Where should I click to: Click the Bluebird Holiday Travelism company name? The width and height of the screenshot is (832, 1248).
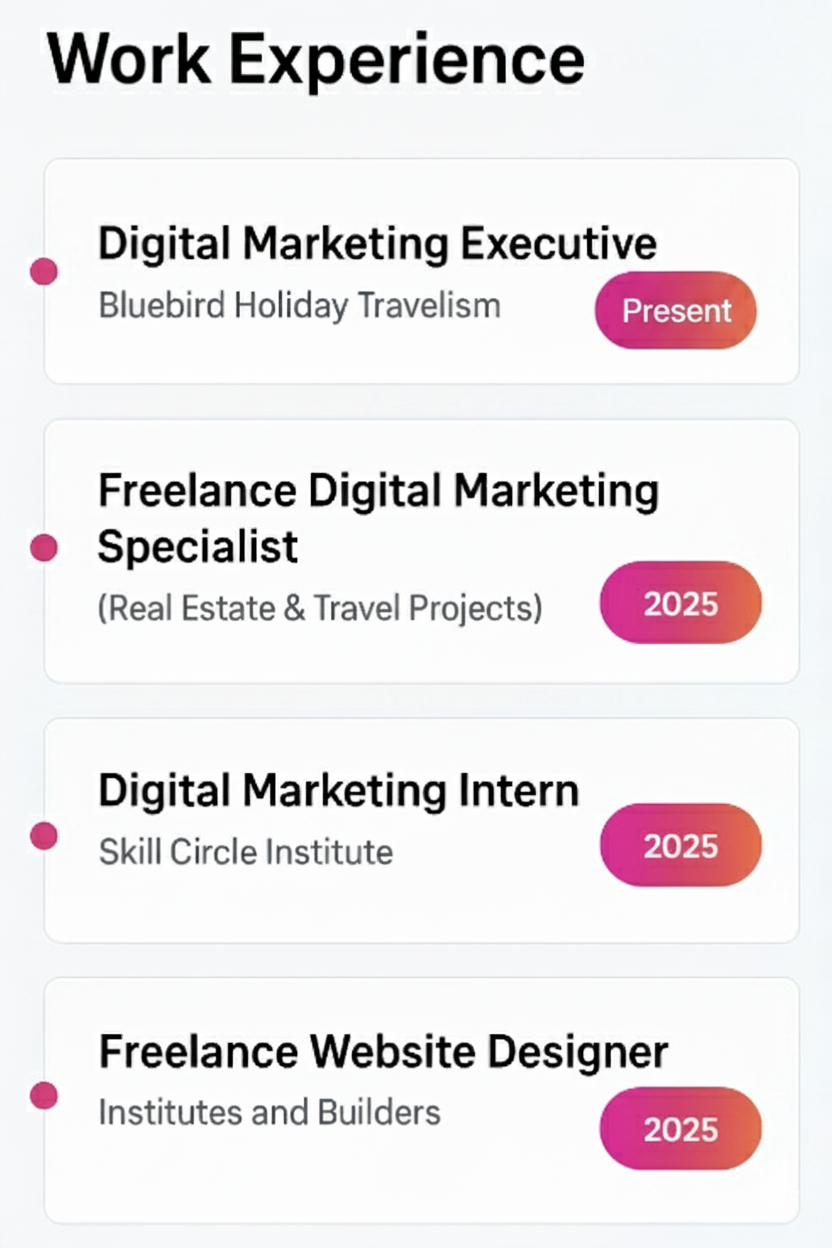point(299,305)
